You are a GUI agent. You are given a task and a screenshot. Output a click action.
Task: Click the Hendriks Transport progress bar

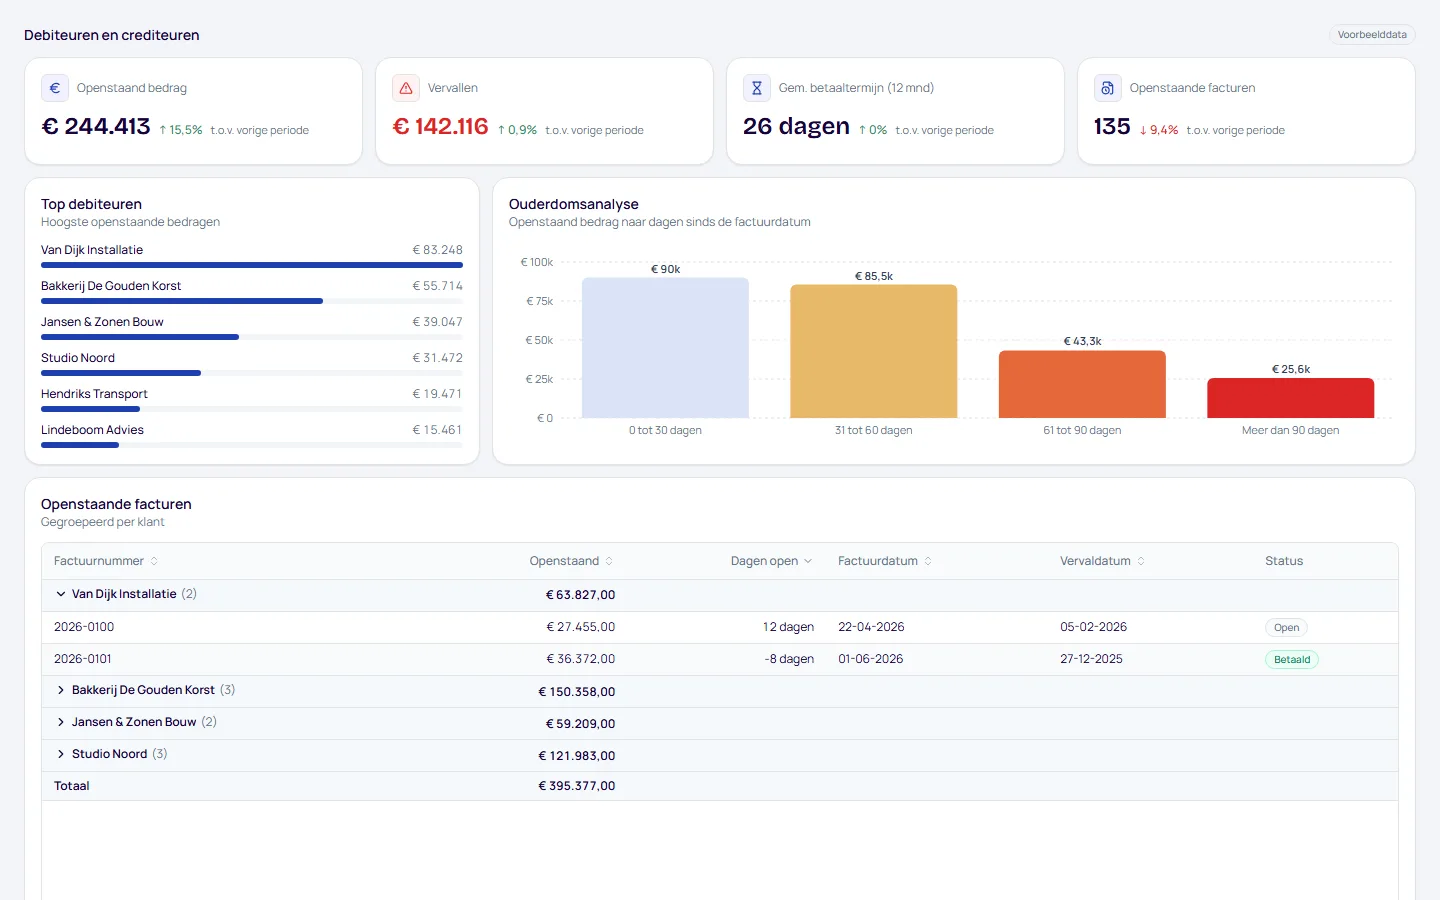(252, 409)
